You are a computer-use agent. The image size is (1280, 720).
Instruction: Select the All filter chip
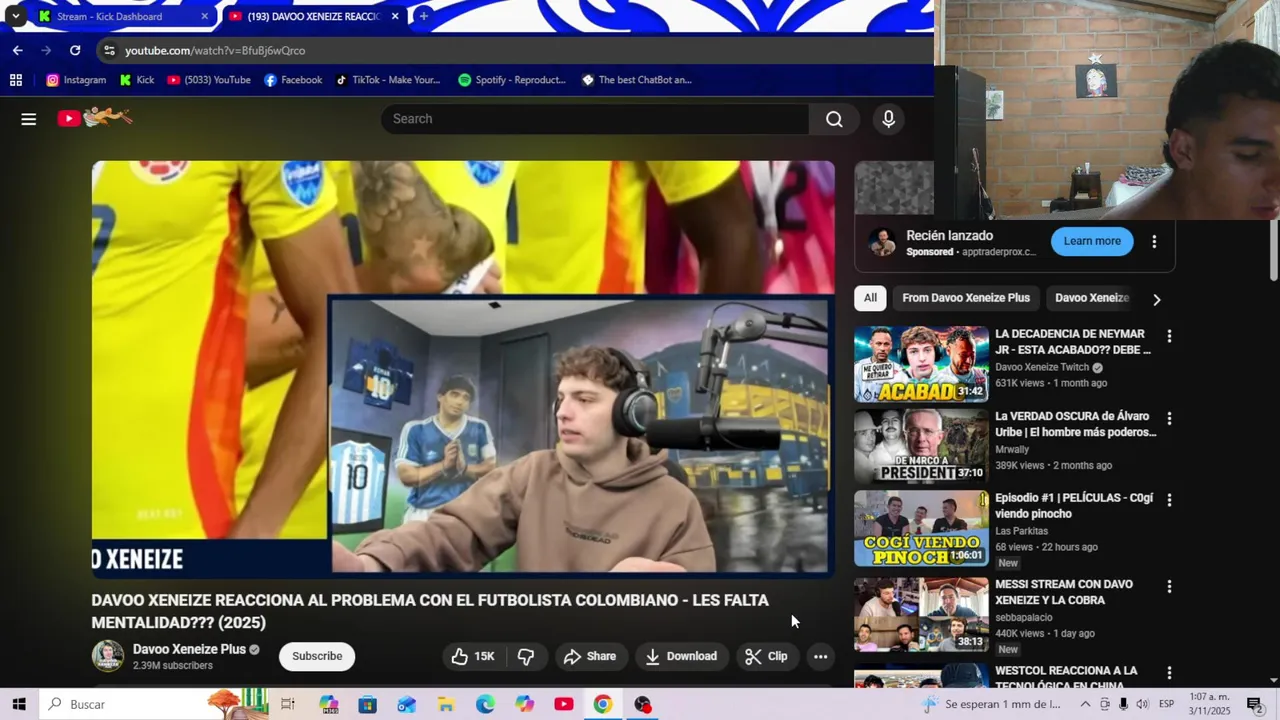[870, 298]
